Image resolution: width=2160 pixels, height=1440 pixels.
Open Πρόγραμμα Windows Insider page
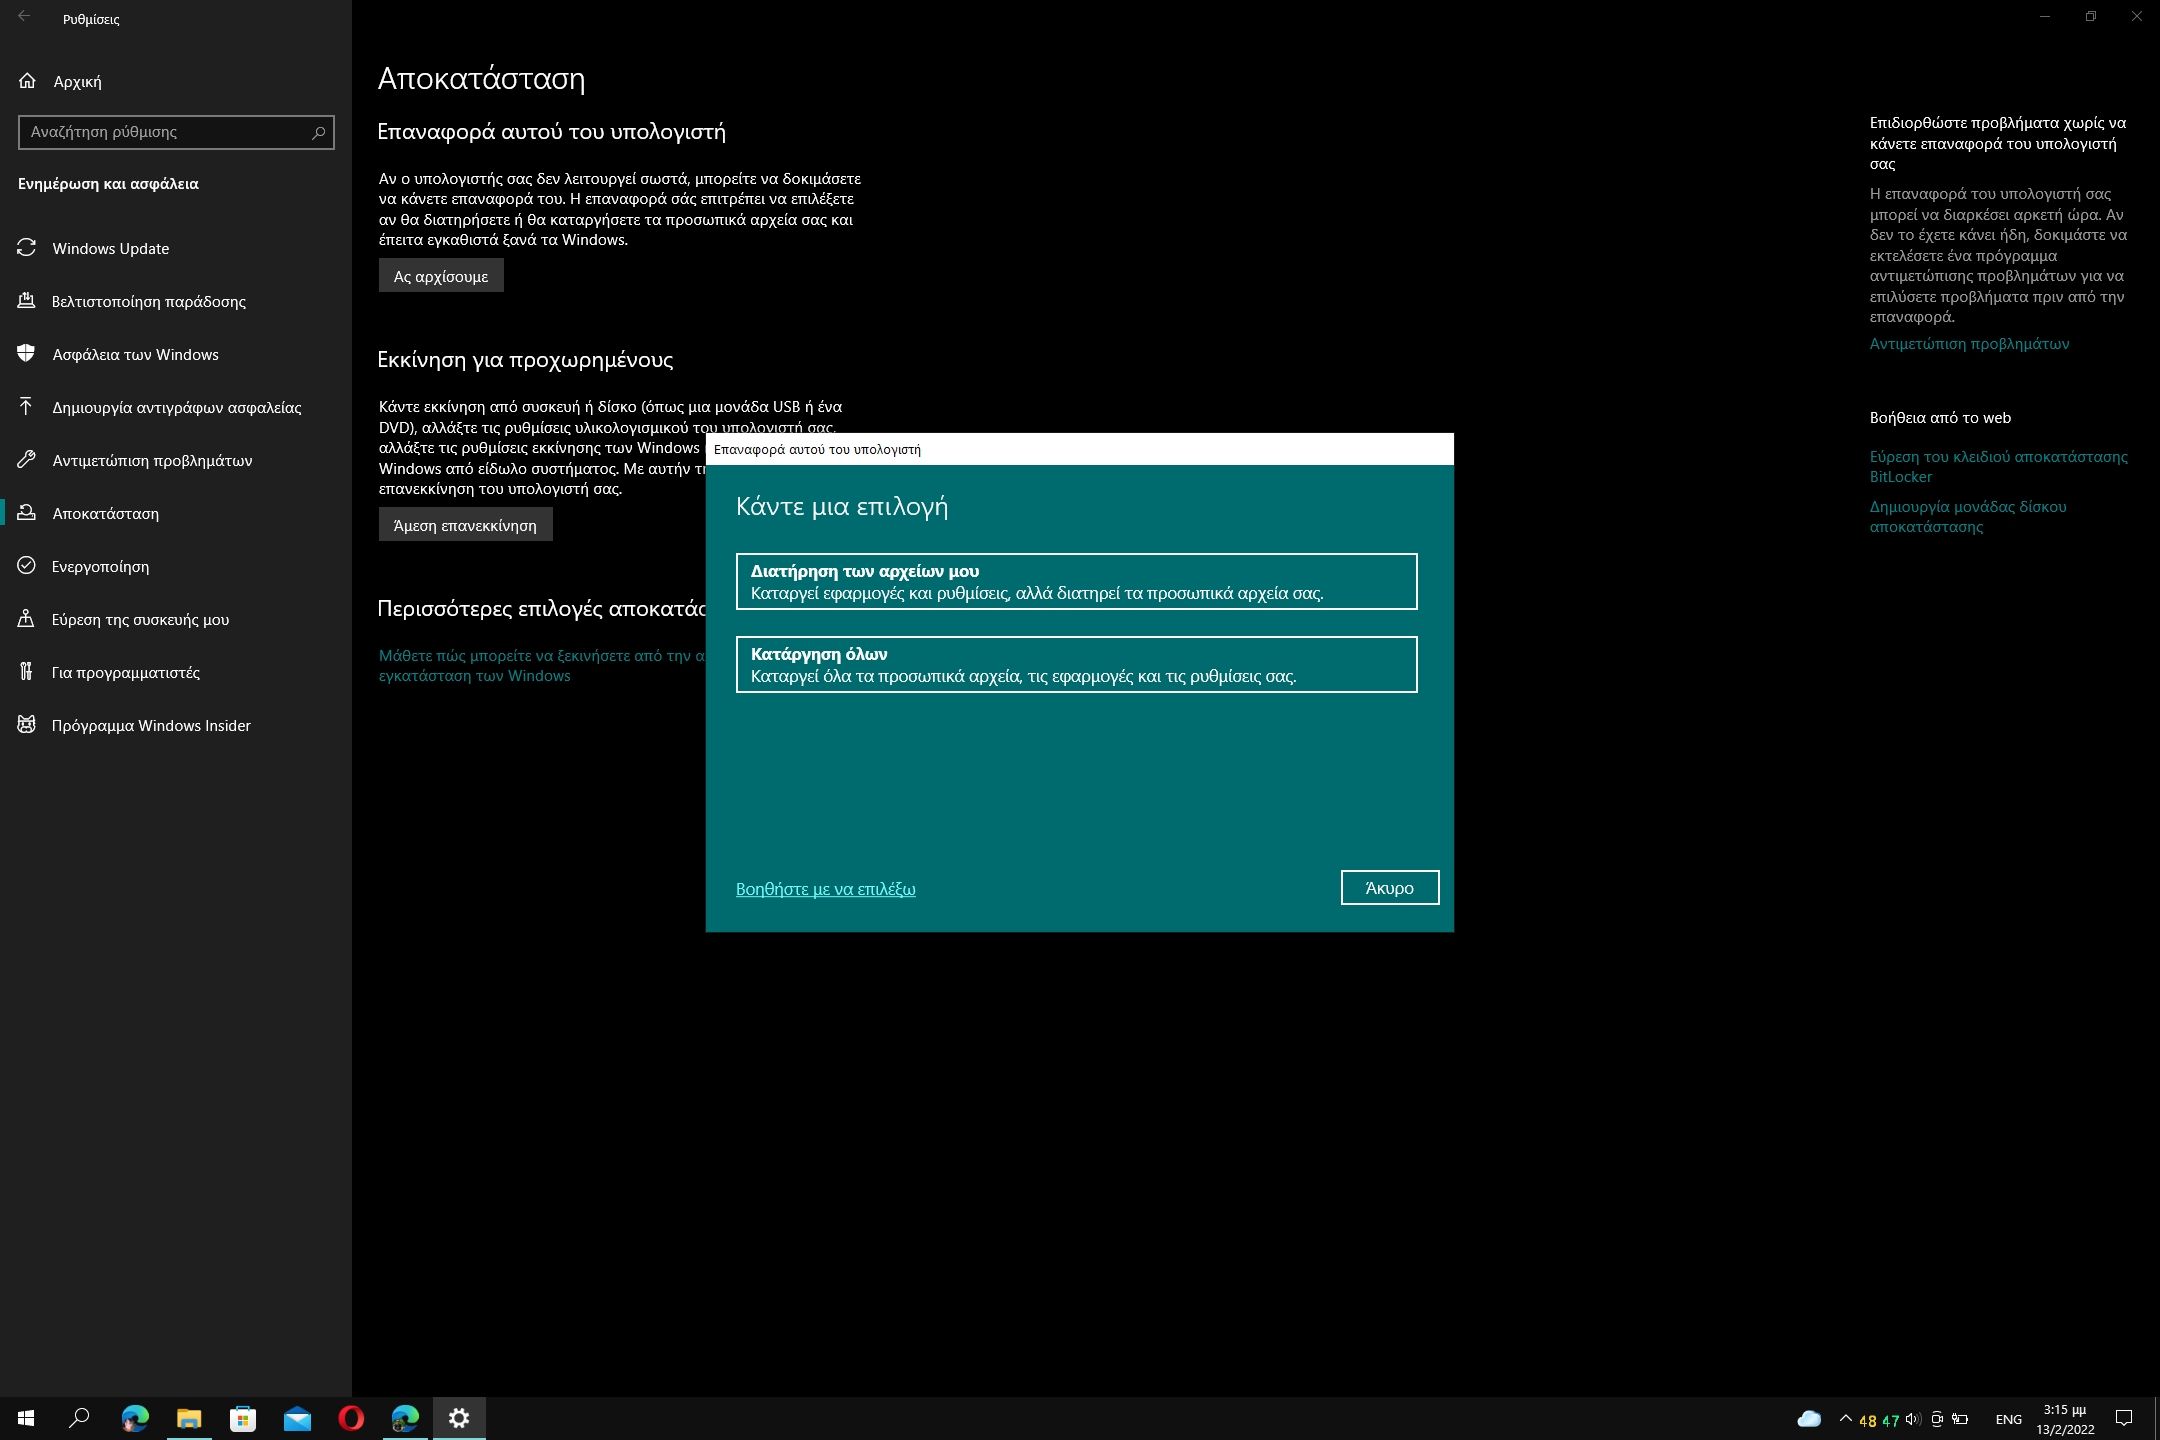coord(152,725)
